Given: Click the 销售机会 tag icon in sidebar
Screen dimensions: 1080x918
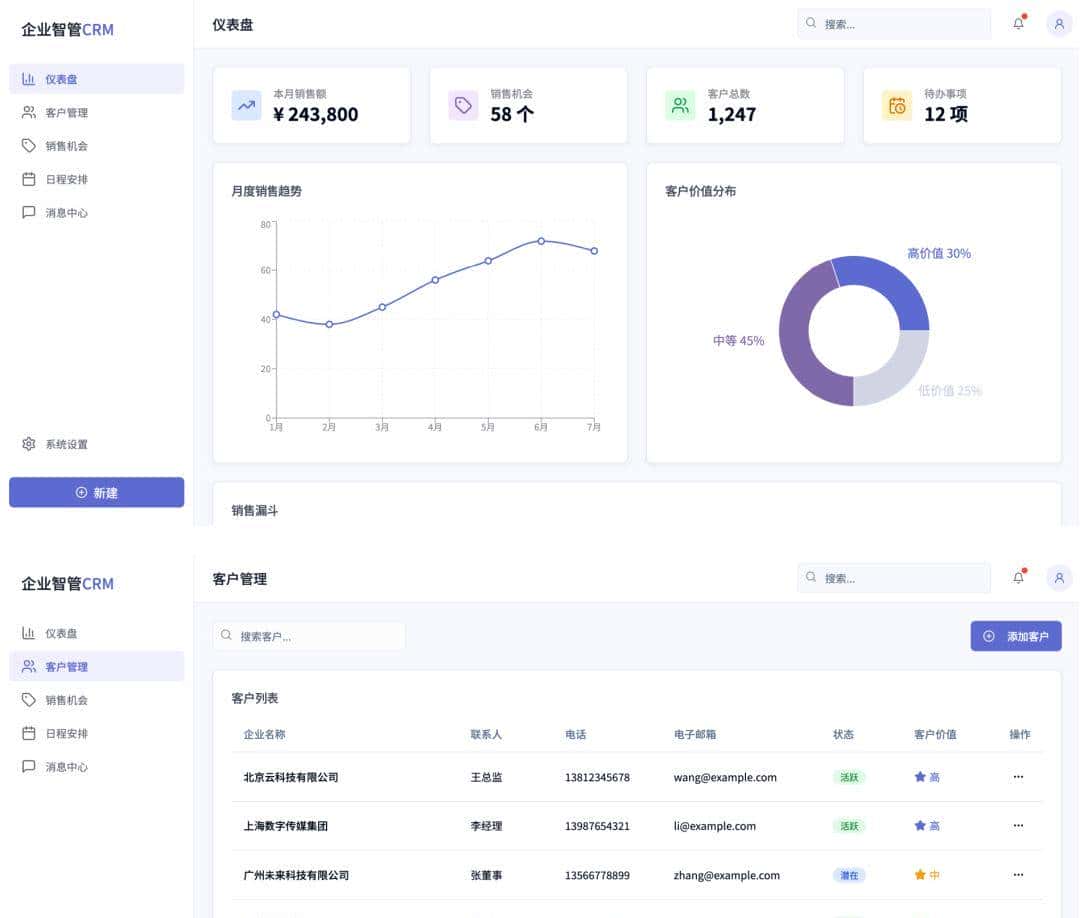Looking at the screenshot, I should coord(30,146).
